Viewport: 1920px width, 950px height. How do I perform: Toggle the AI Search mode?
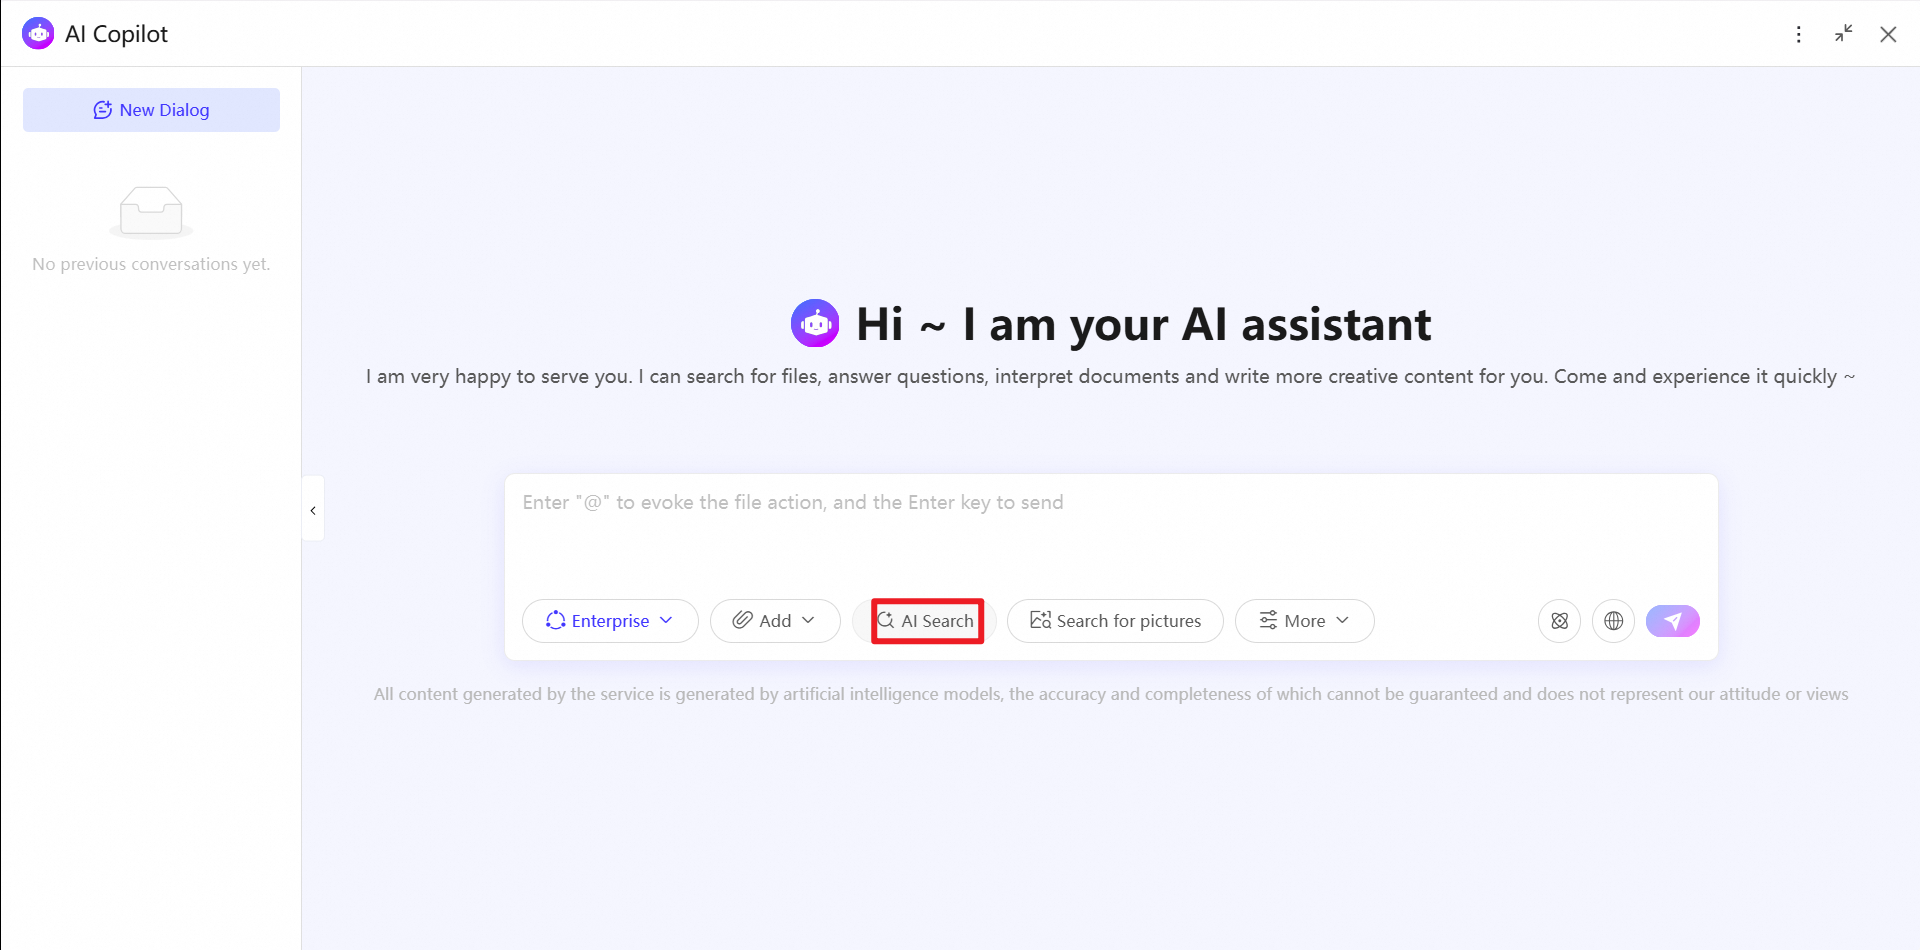tap(926, 621)
